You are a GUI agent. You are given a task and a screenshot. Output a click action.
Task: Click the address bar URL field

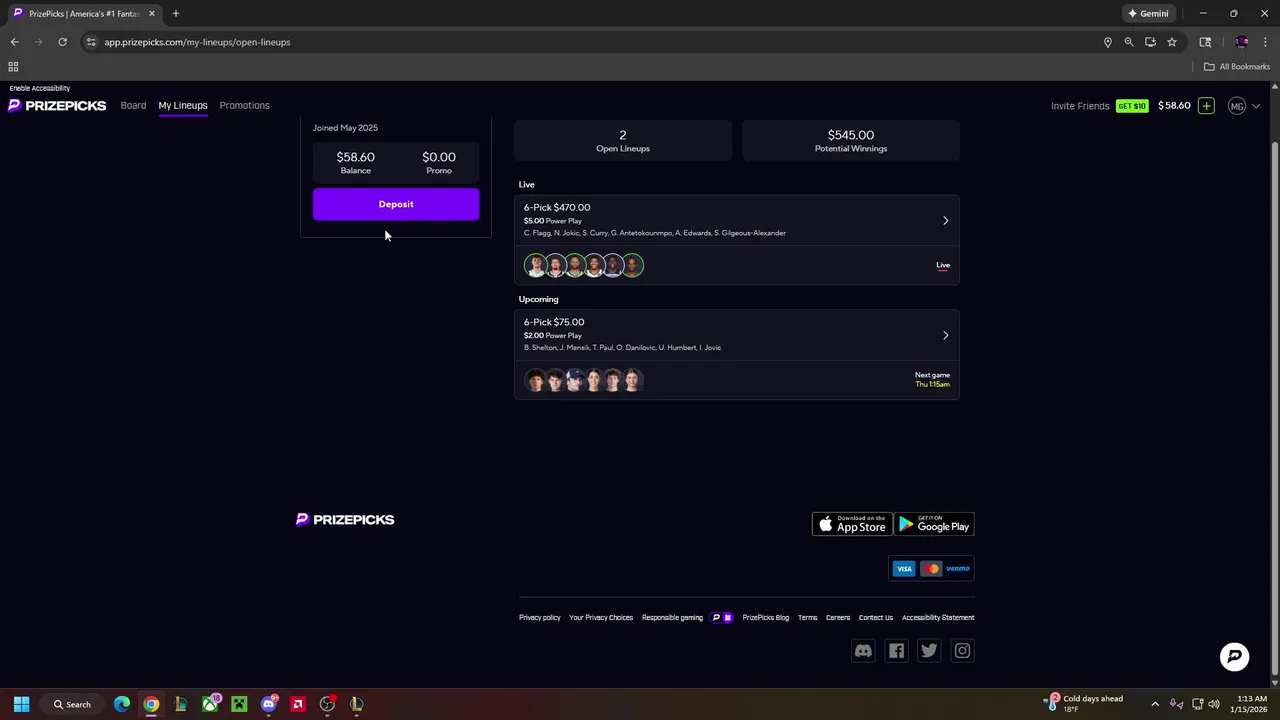590,42
